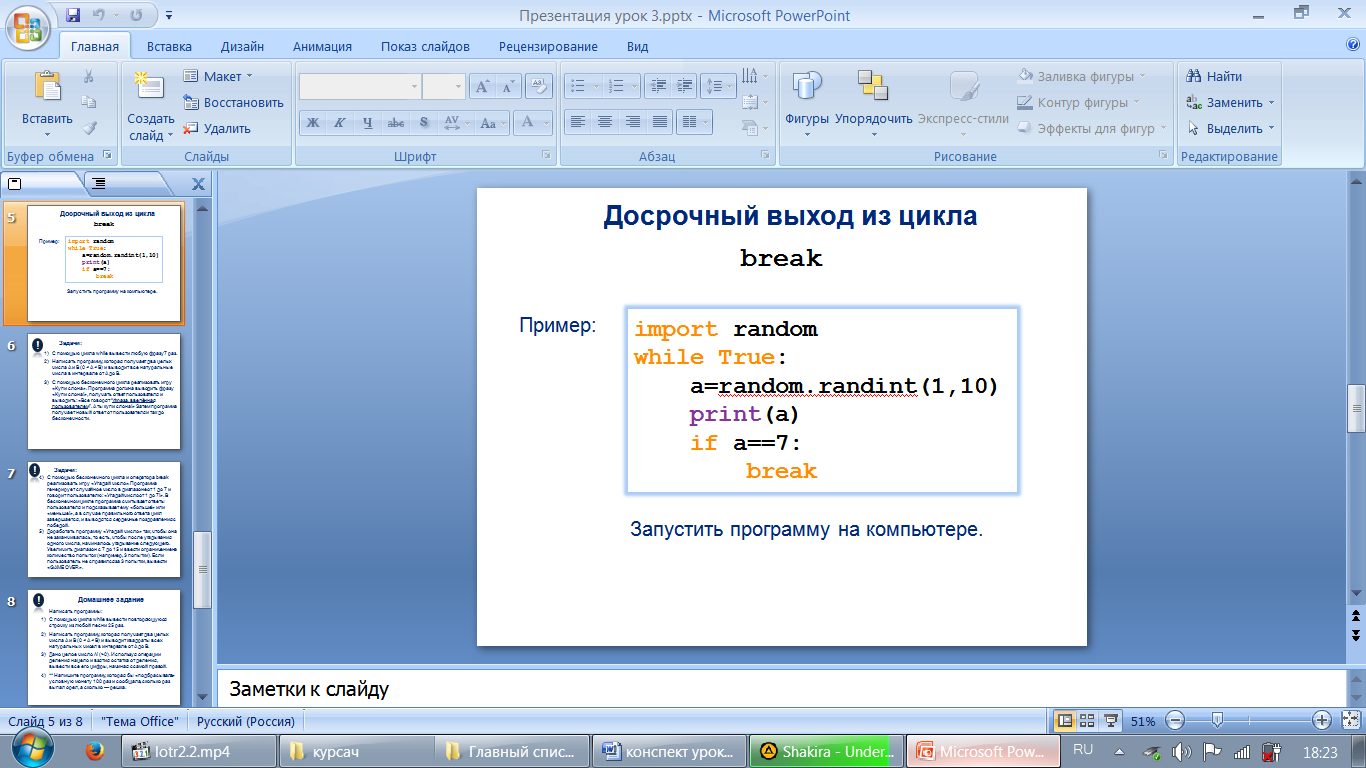
Task: Start slide show from status bar
Action: point(1110,720)
